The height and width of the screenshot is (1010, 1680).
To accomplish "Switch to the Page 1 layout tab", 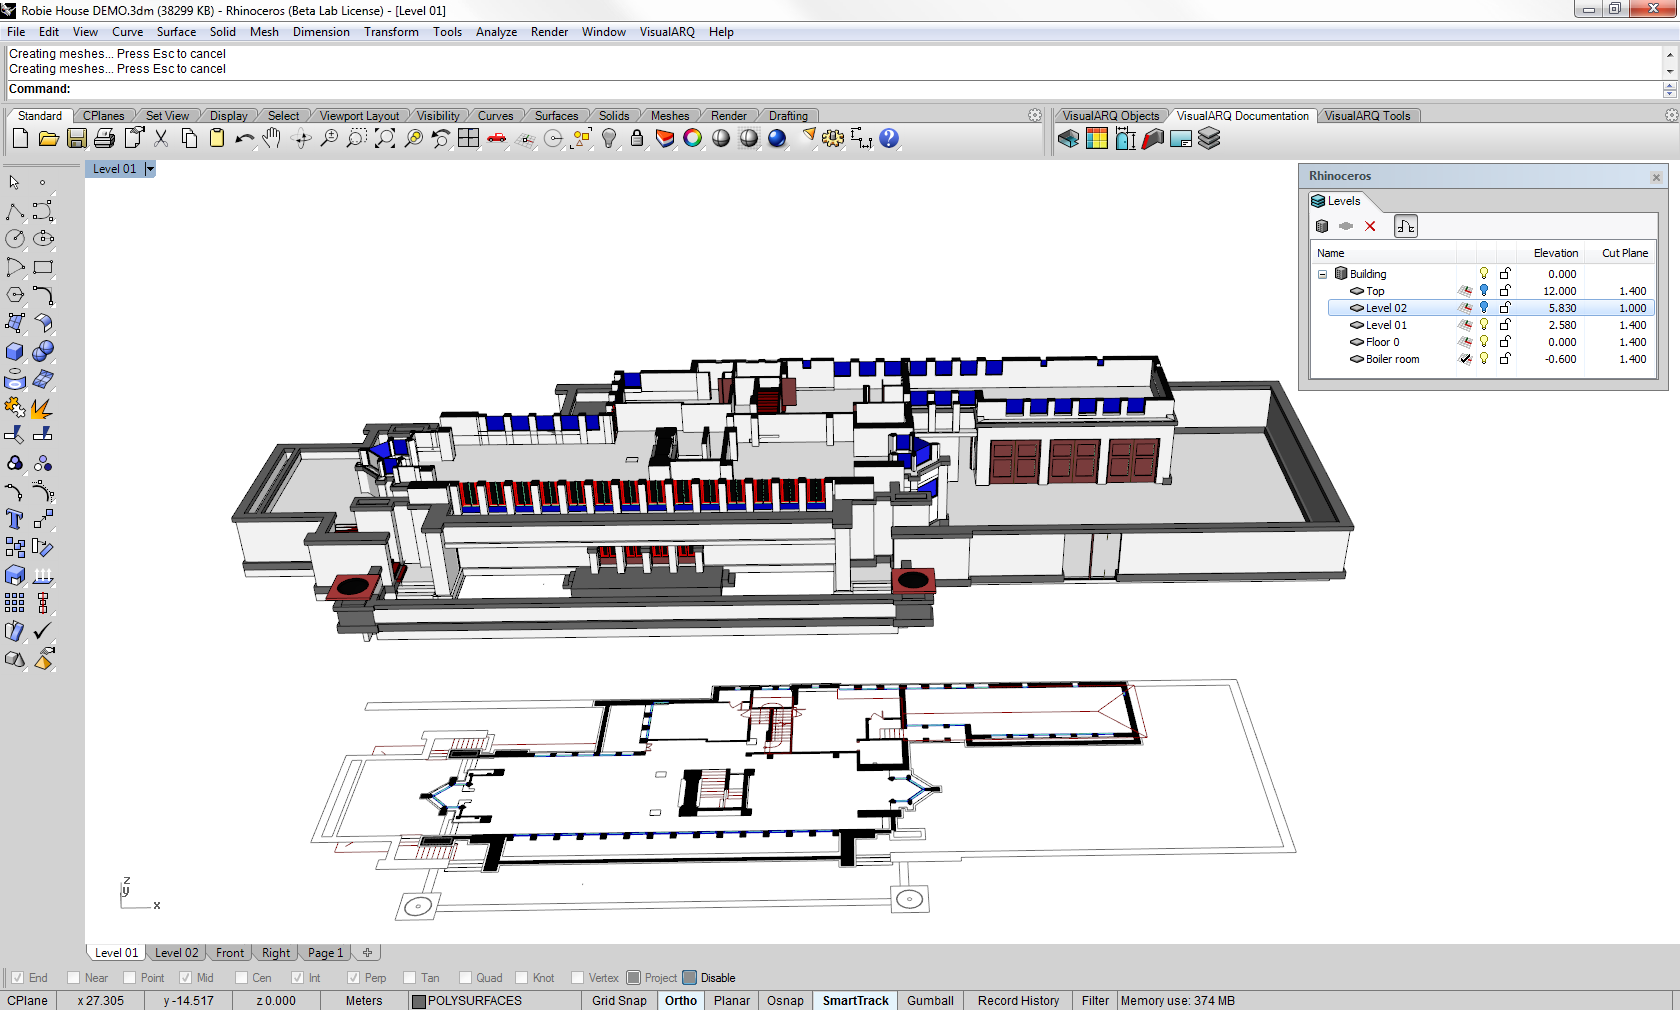I will pyautogui.click(x=325, y=953).
